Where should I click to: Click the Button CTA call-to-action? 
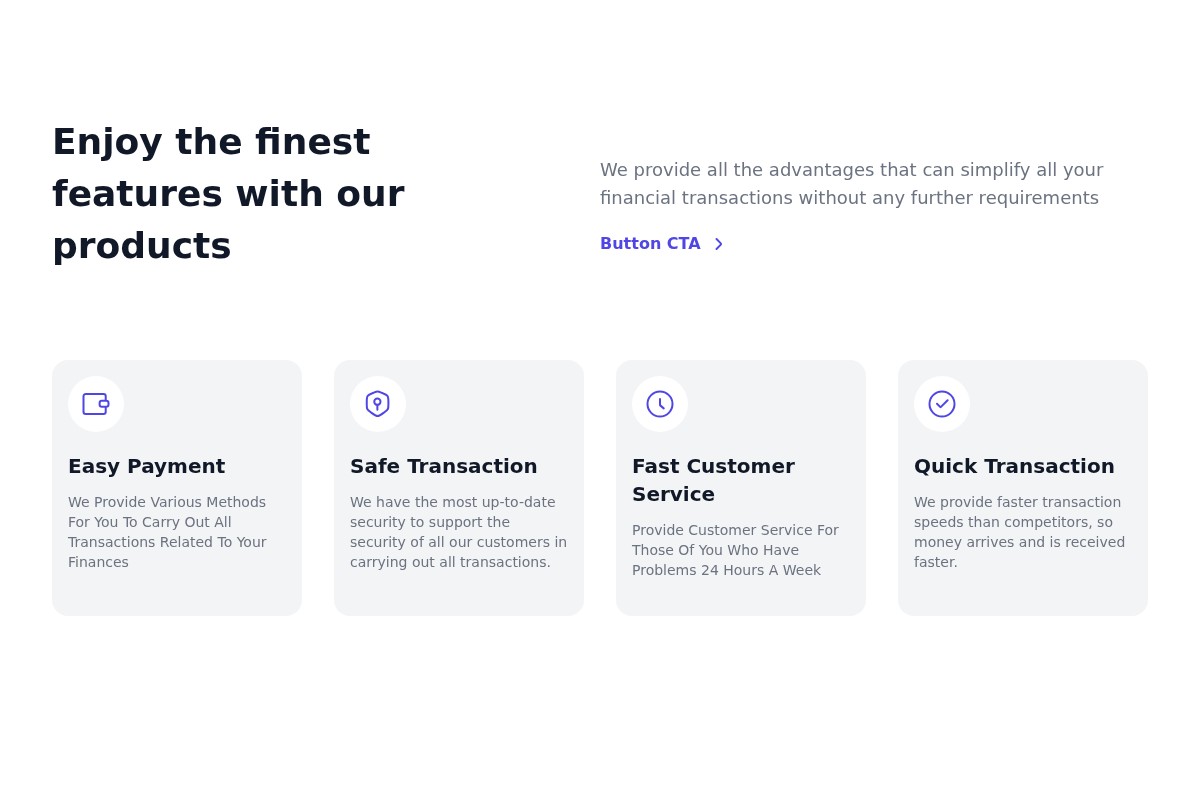(x=650, y=244)
